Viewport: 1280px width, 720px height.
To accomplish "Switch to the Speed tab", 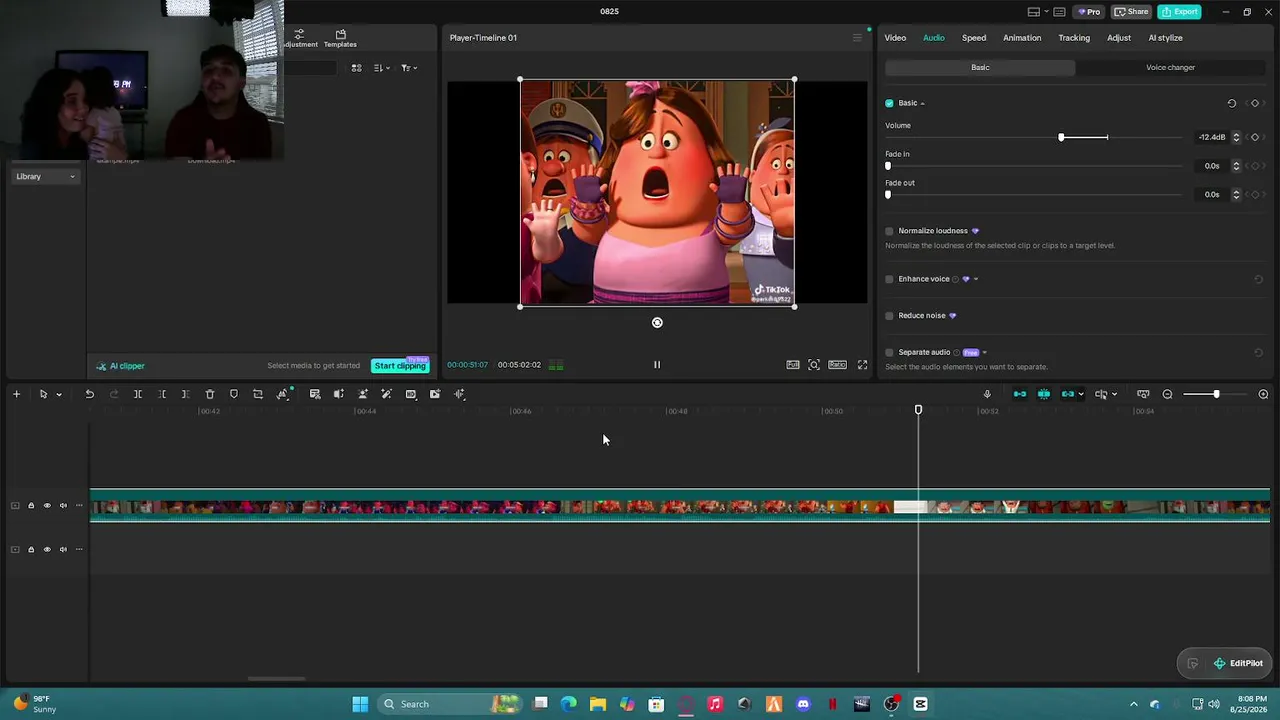I will click(x=974, y=38).
